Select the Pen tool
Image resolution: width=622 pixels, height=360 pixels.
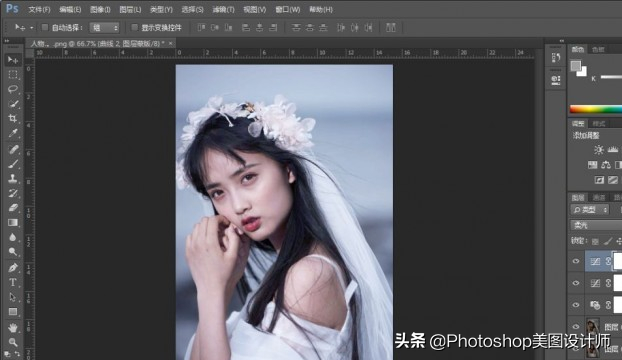(13, 268)
